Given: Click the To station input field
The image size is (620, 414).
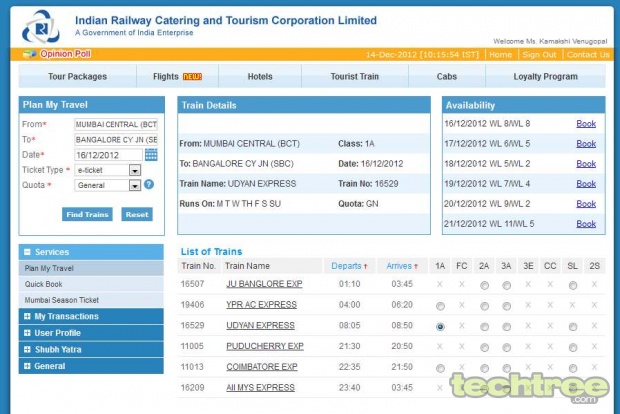Looking at the screenshot, I should 116,140.
